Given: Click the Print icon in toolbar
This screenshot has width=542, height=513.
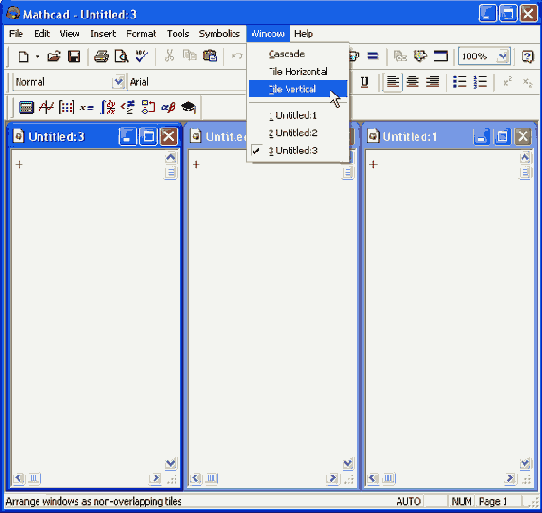Looking at the screenshot, I should click(x=101, y=56).
